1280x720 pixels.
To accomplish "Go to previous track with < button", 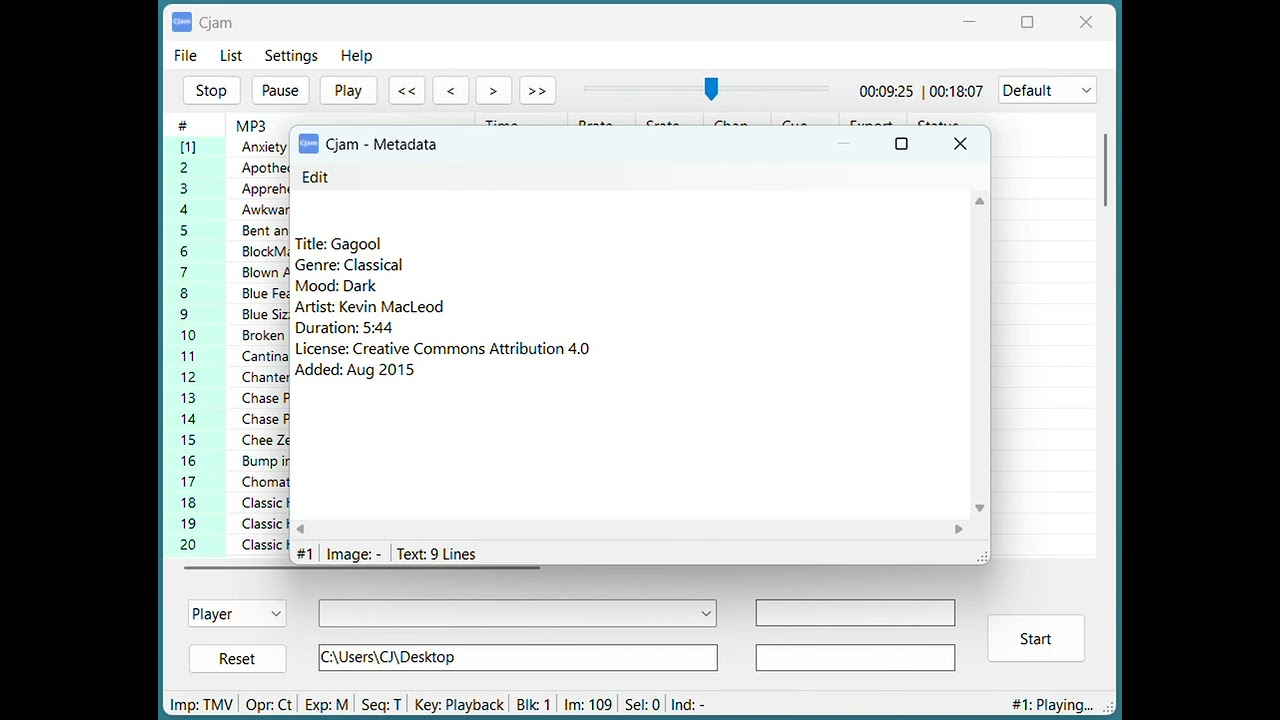I will point(451,90).
